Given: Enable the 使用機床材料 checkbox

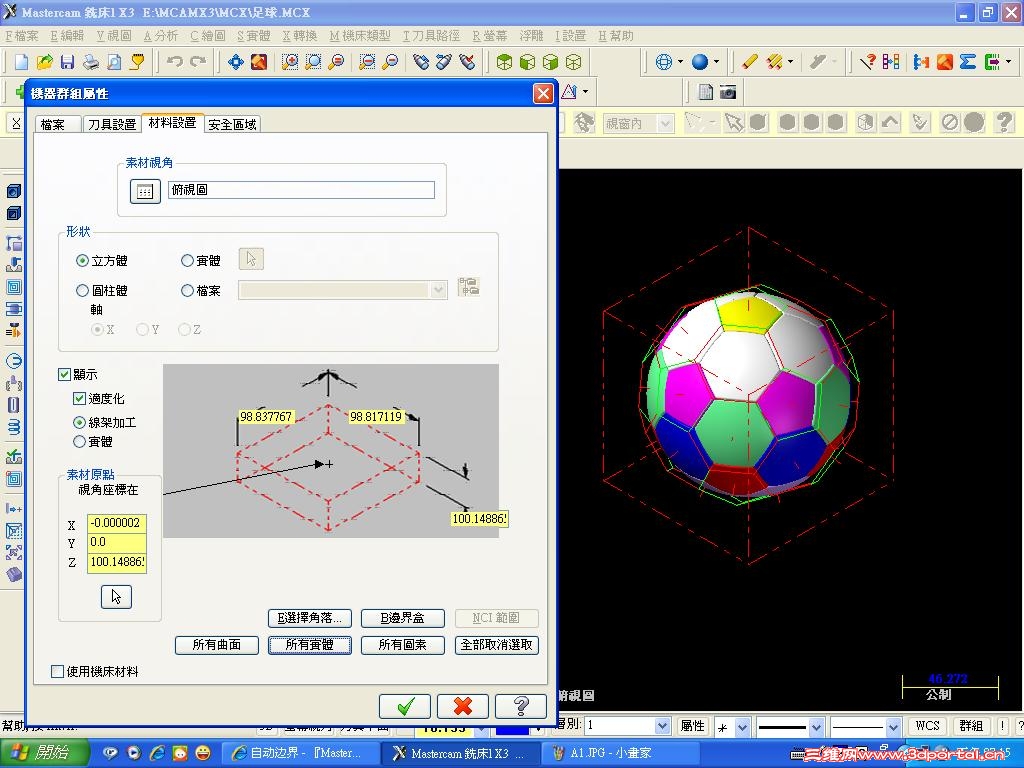Looking at the screenshot, I should [57, 671].
